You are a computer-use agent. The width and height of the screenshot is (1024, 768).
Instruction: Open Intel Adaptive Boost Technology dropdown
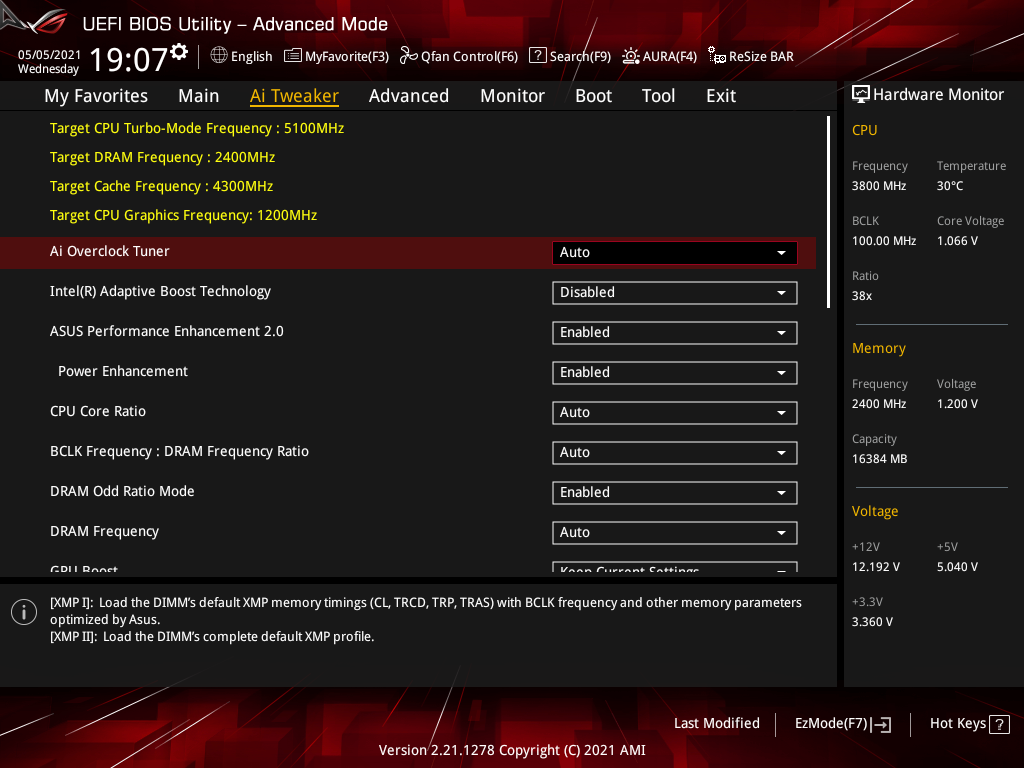pyautogui.click(x=675, y=293)
